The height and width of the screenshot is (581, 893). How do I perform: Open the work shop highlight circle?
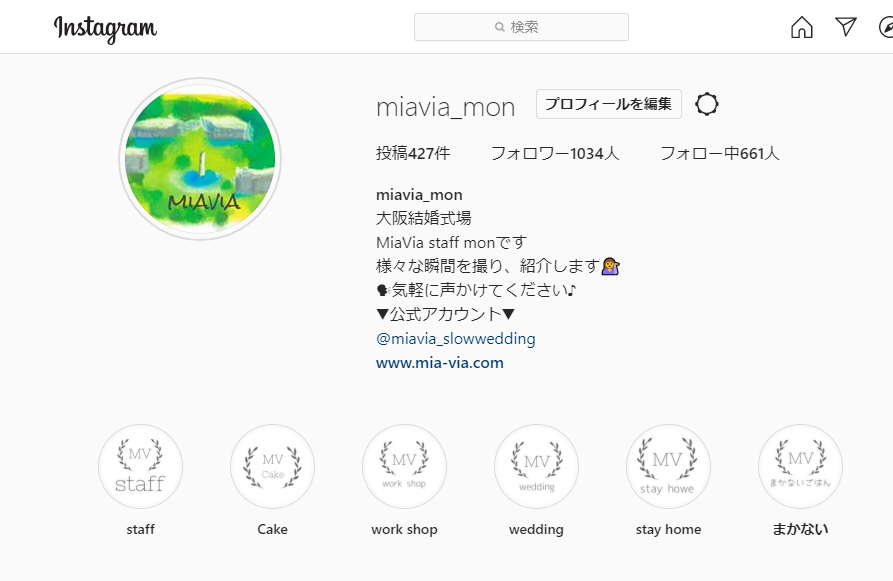(404, 467)
